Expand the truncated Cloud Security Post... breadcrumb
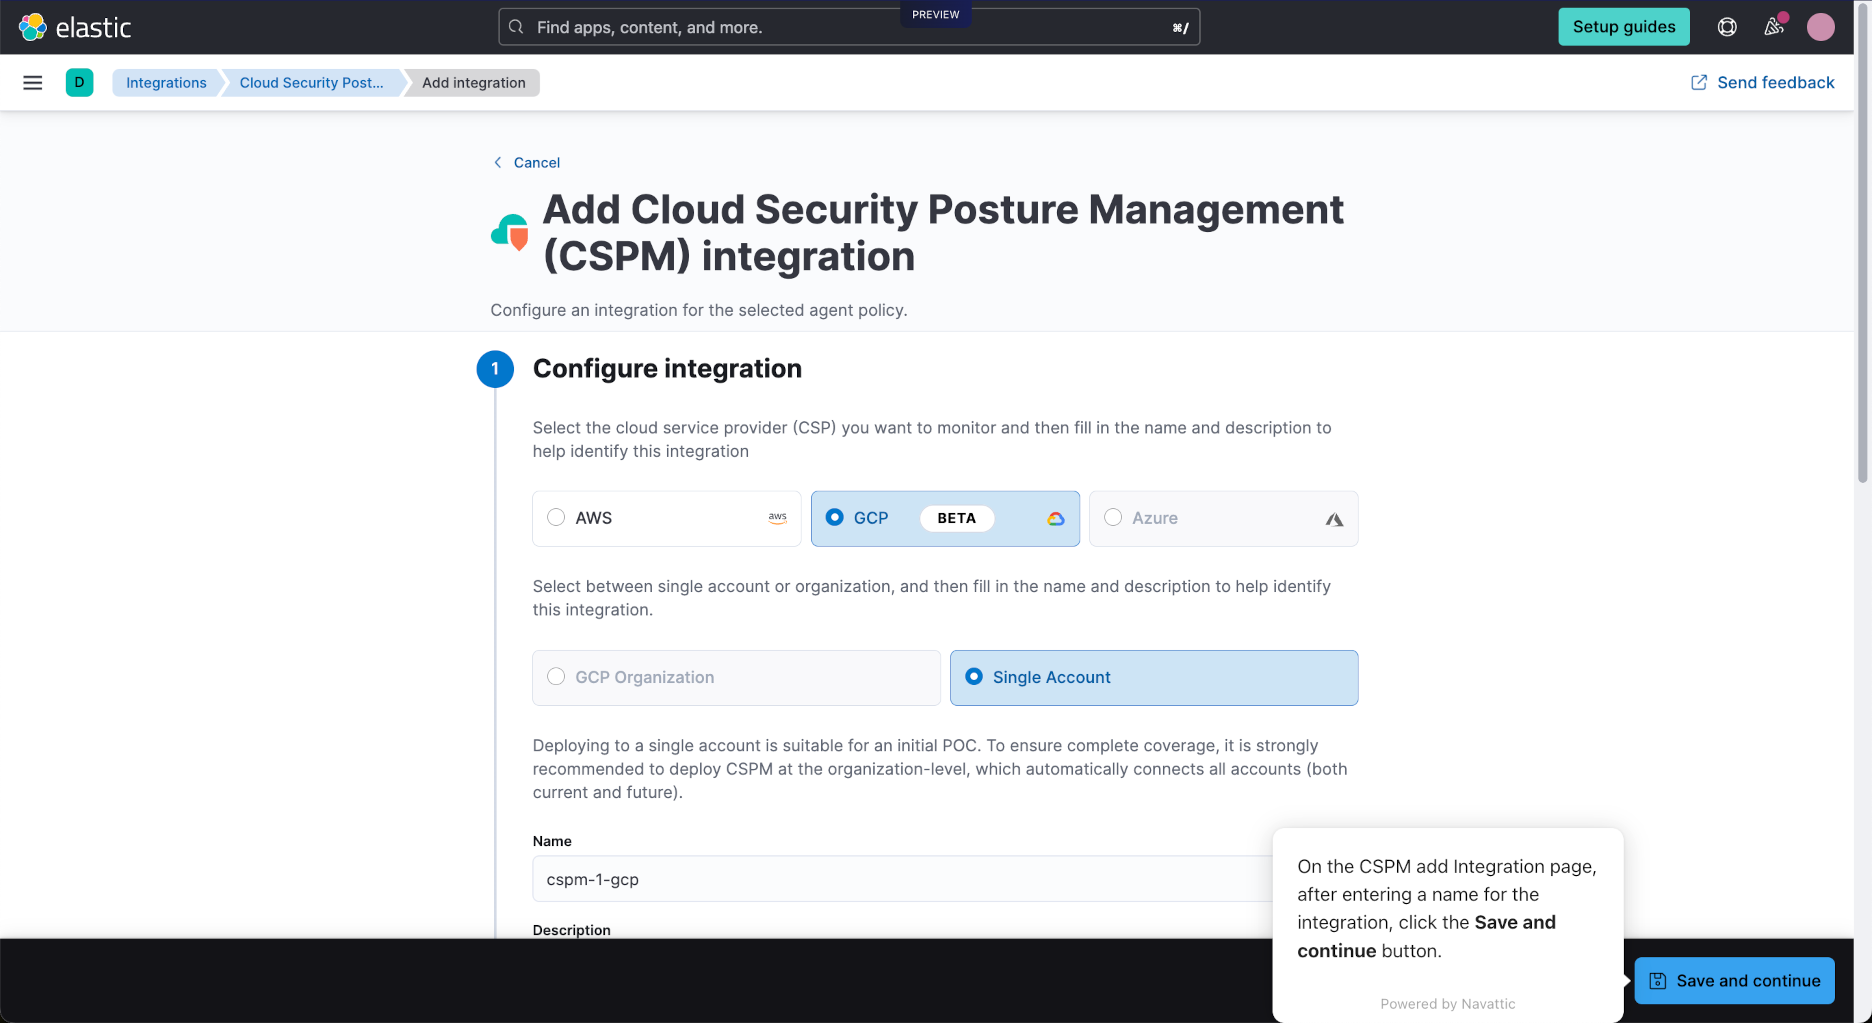Viewport: 1872px width, 1023px height. coord(311,82)
